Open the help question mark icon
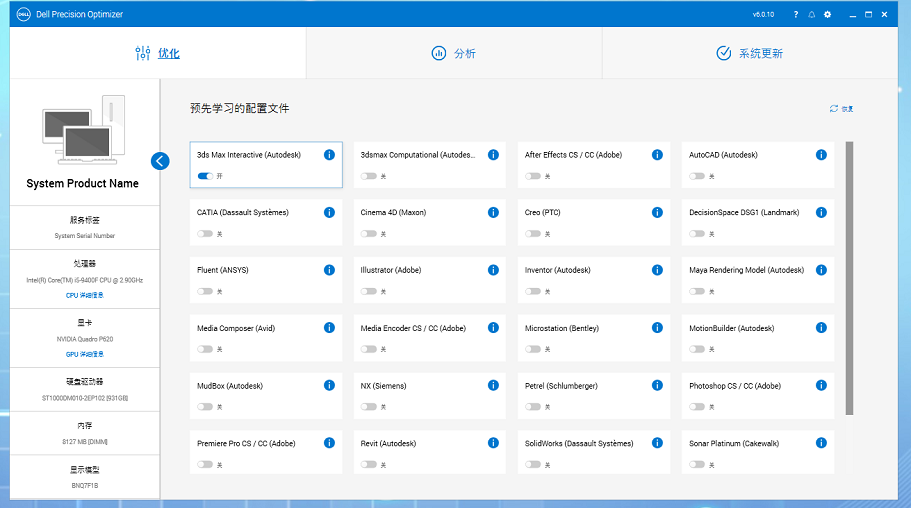 pyautogui.click(x=795, y=15)
